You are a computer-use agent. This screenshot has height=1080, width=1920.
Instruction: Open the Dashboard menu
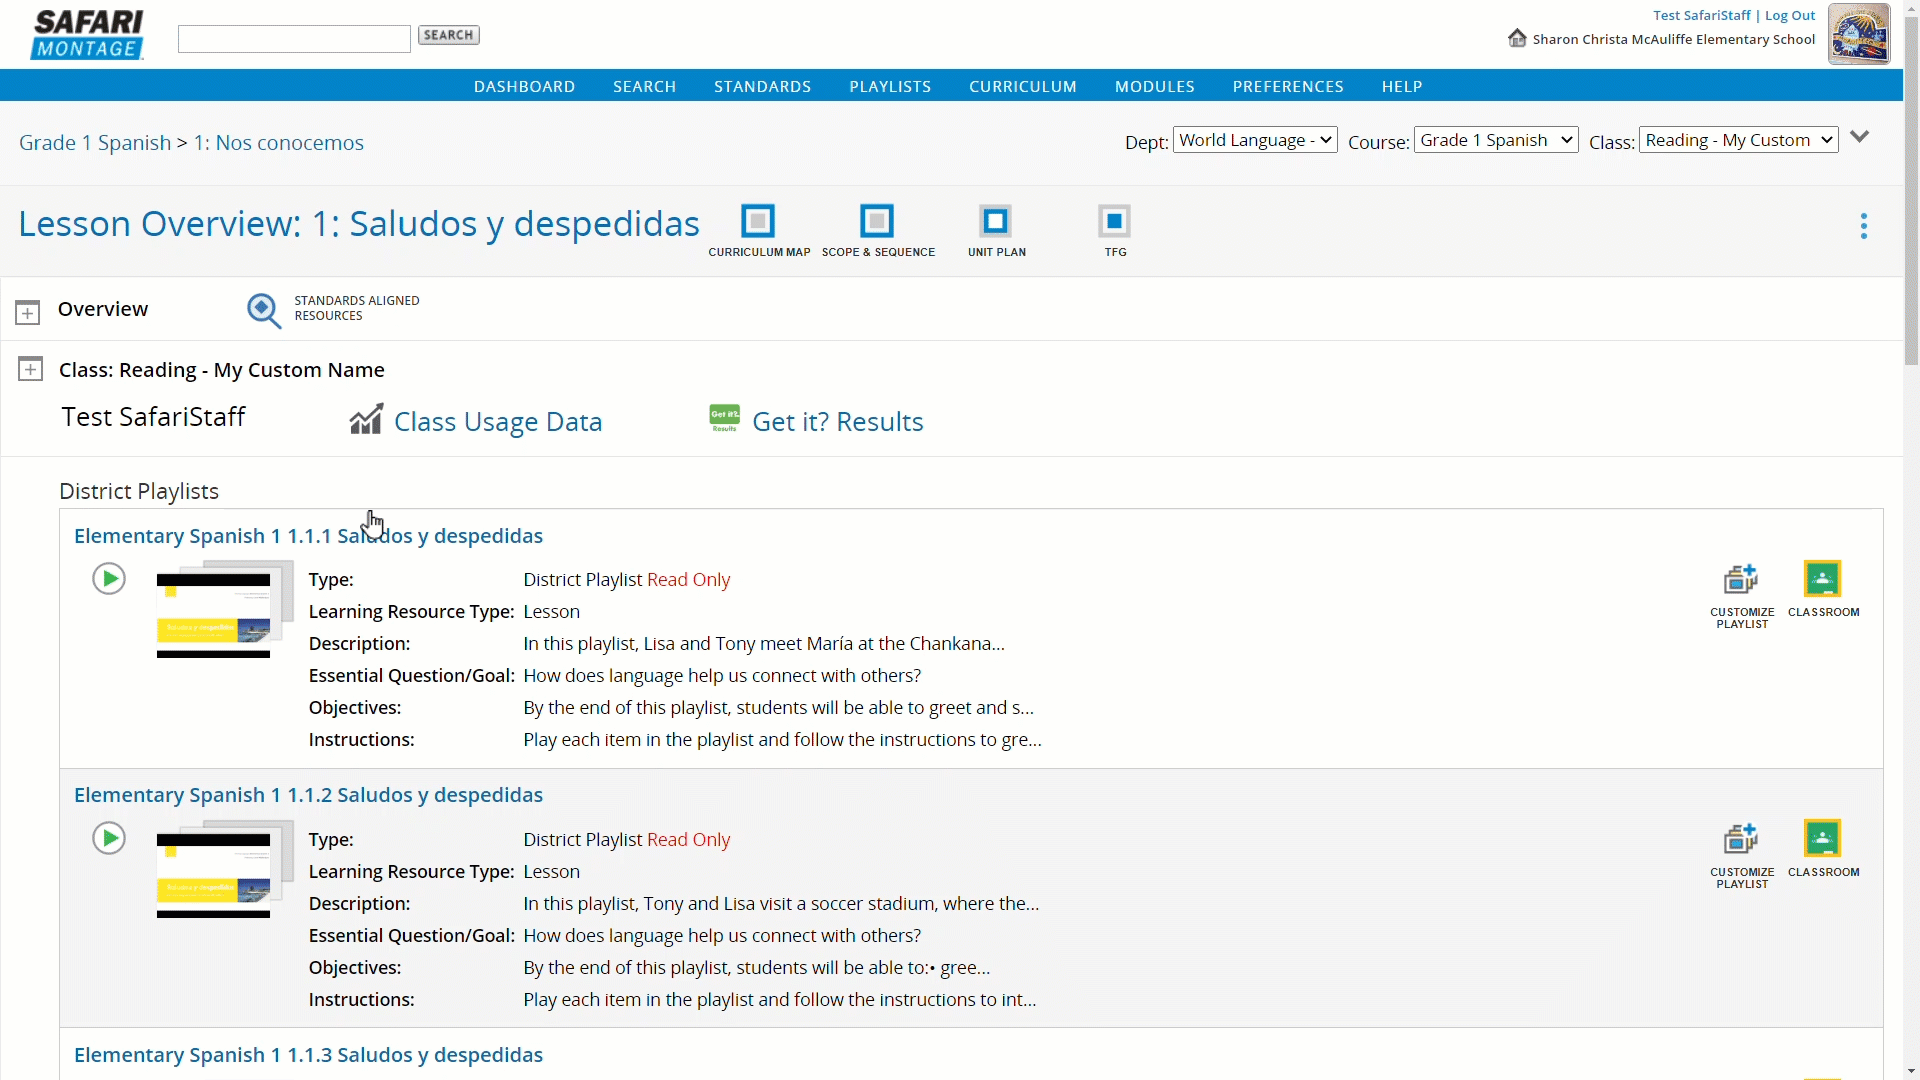[524, 86]
